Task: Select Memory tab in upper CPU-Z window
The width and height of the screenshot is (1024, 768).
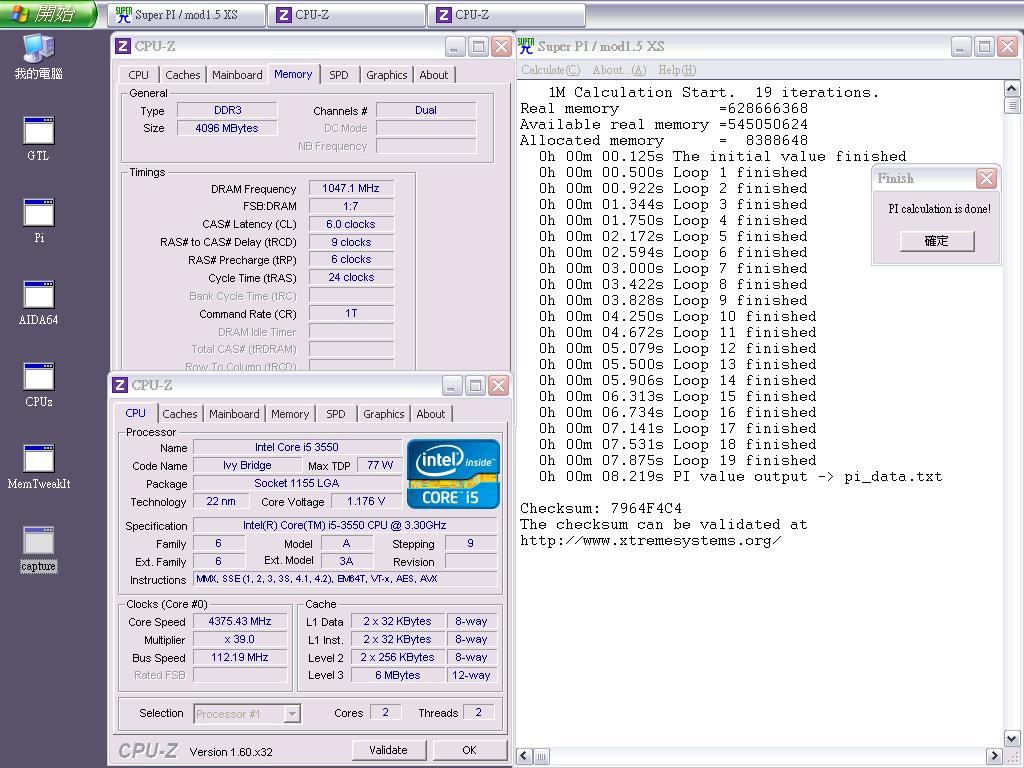Action: (x=293, y=74)
